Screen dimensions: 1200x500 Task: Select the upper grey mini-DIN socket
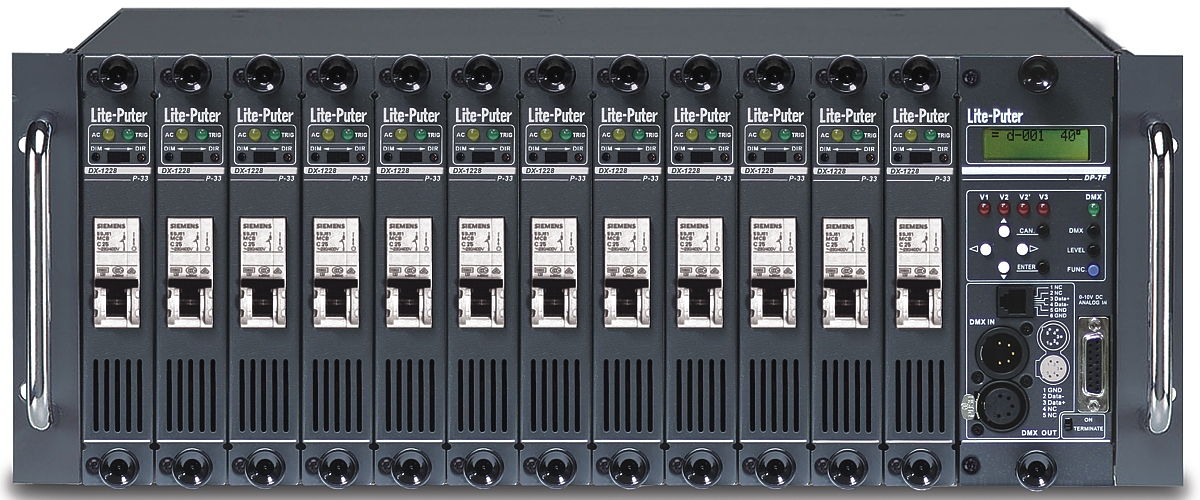(1051, 335)
